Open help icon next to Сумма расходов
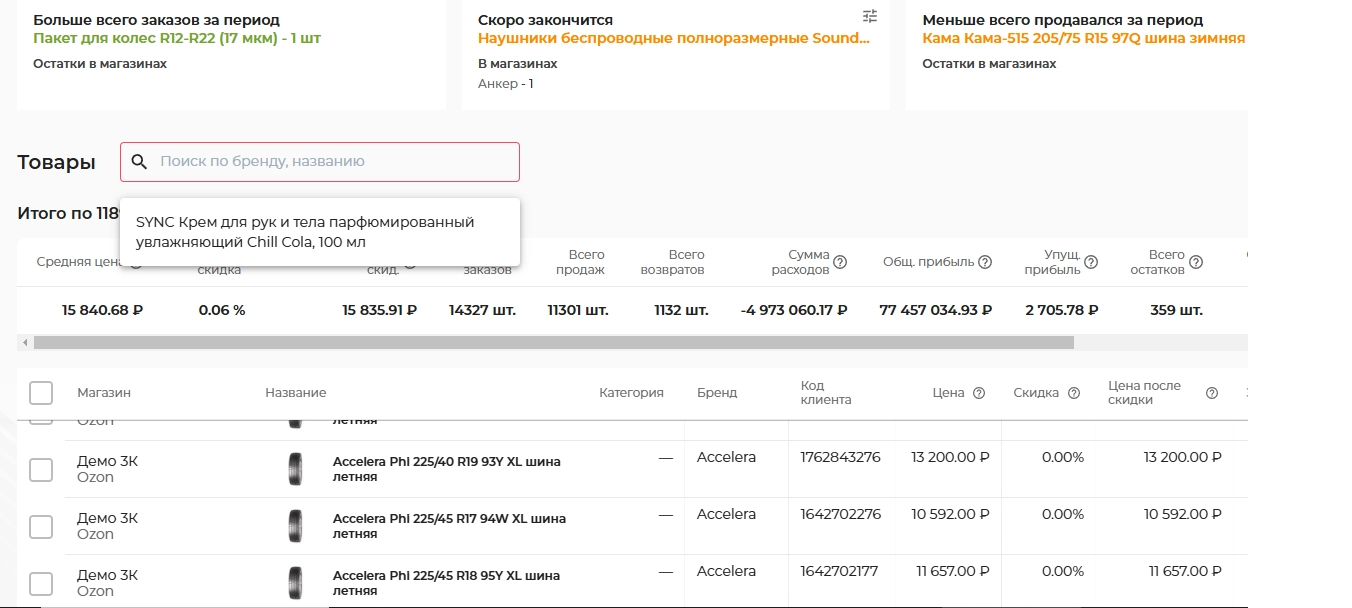 click(840, 262)
